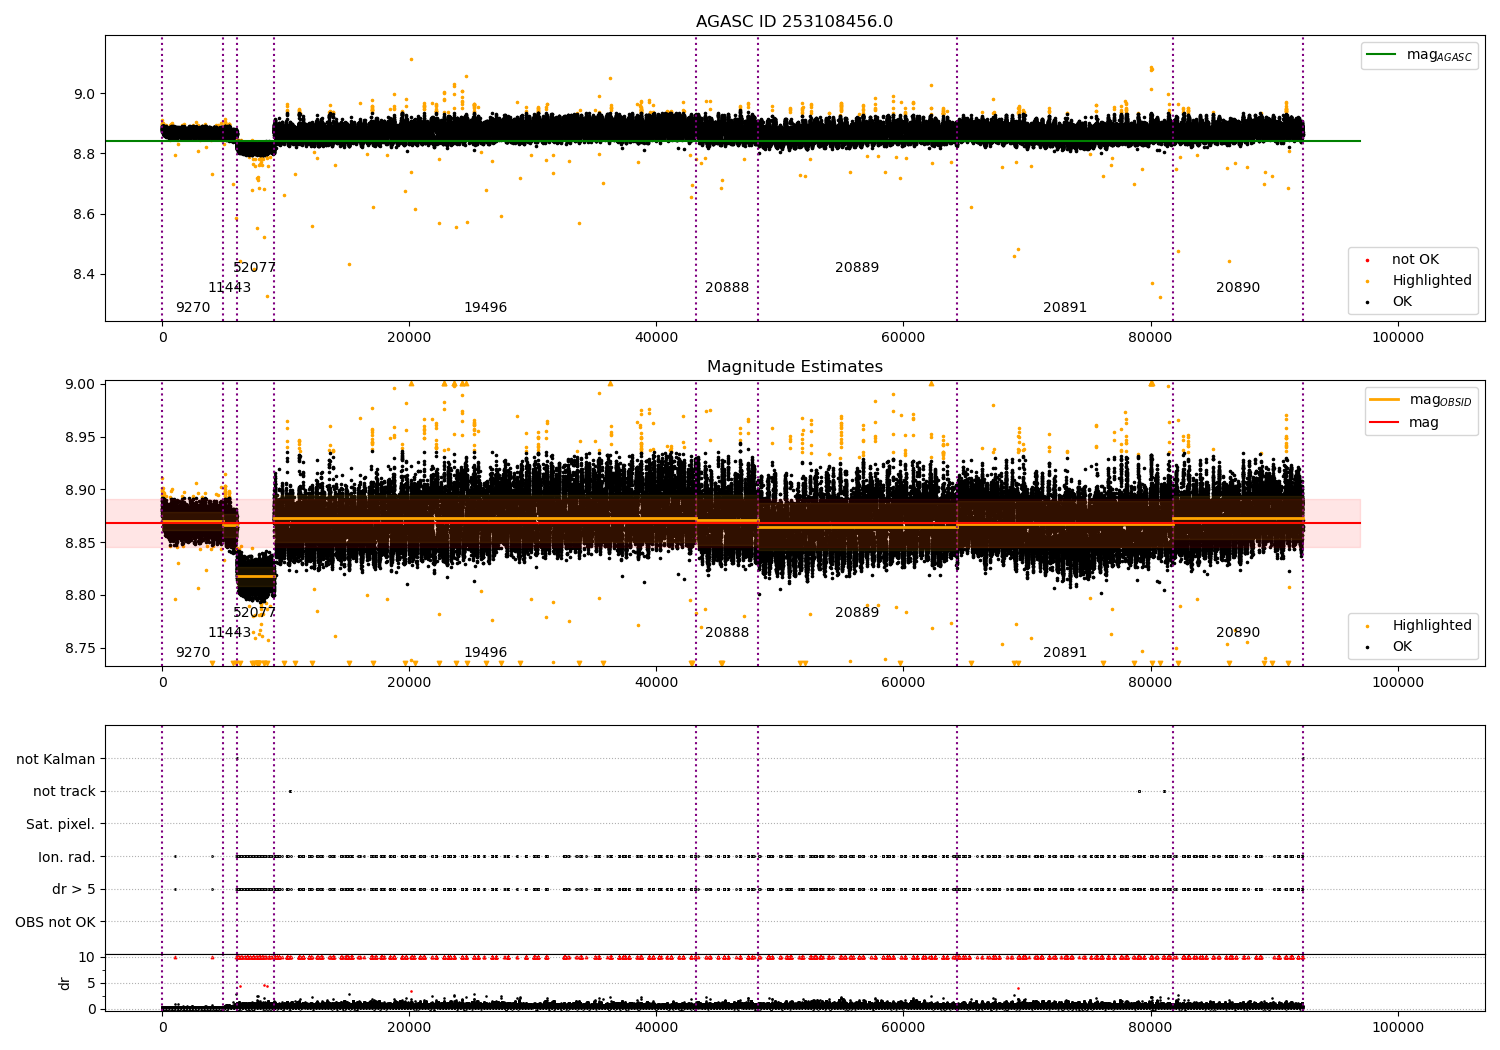Click OBSID label 52077 in top plot
The image size is (1500, 1050).
click(x=254, y=267)
